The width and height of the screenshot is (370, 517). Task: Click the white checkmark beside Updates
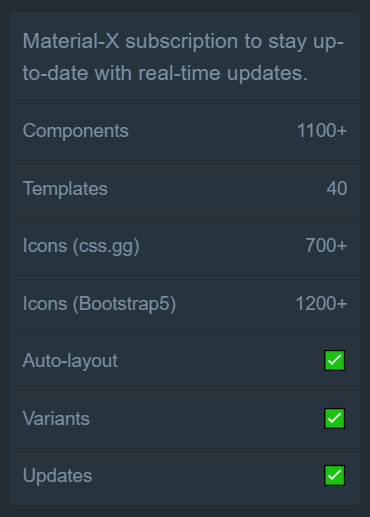click(334, 475)
